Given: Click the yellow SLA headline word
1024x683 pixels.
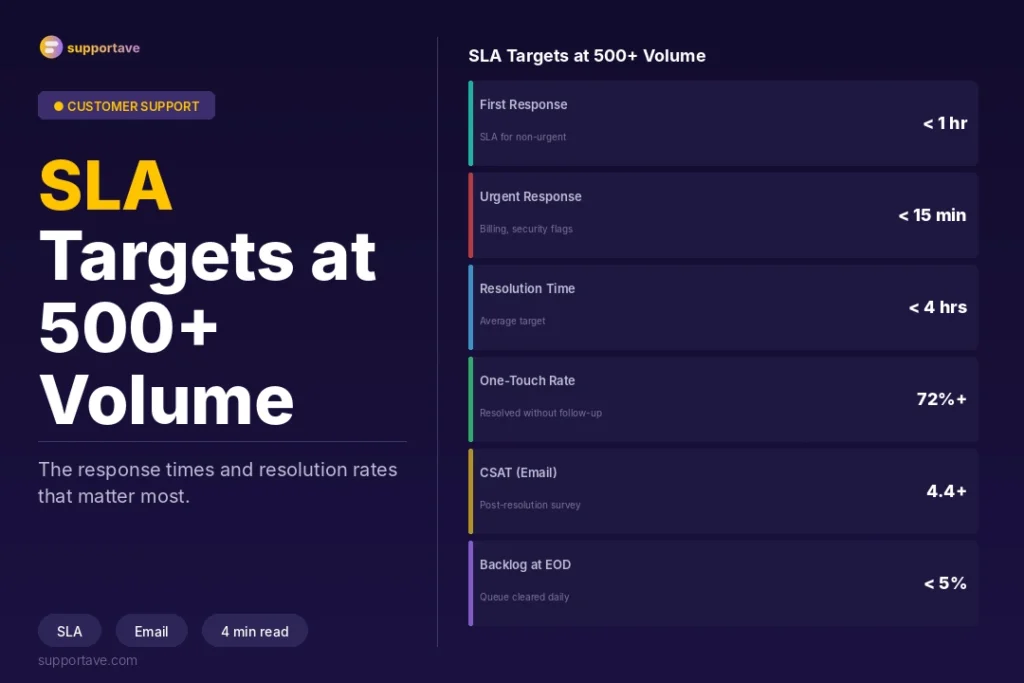Looking at the screenshot, I should [x=106, y=186].
